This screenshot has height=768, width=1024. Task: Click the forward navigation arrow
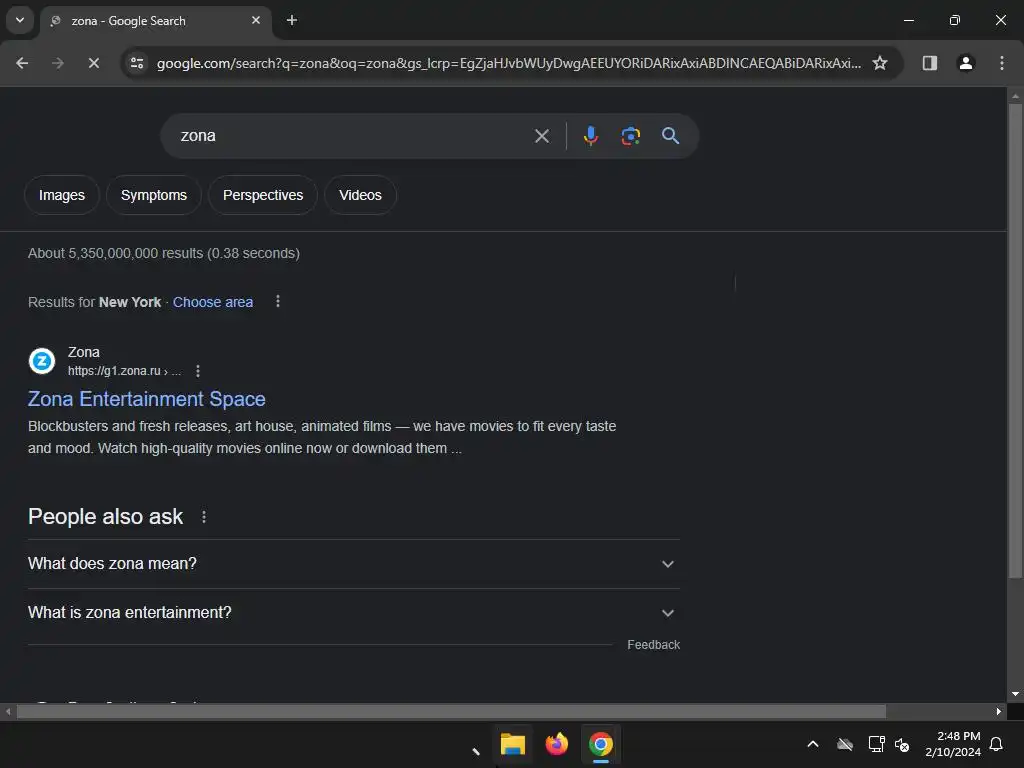(57, 63)
